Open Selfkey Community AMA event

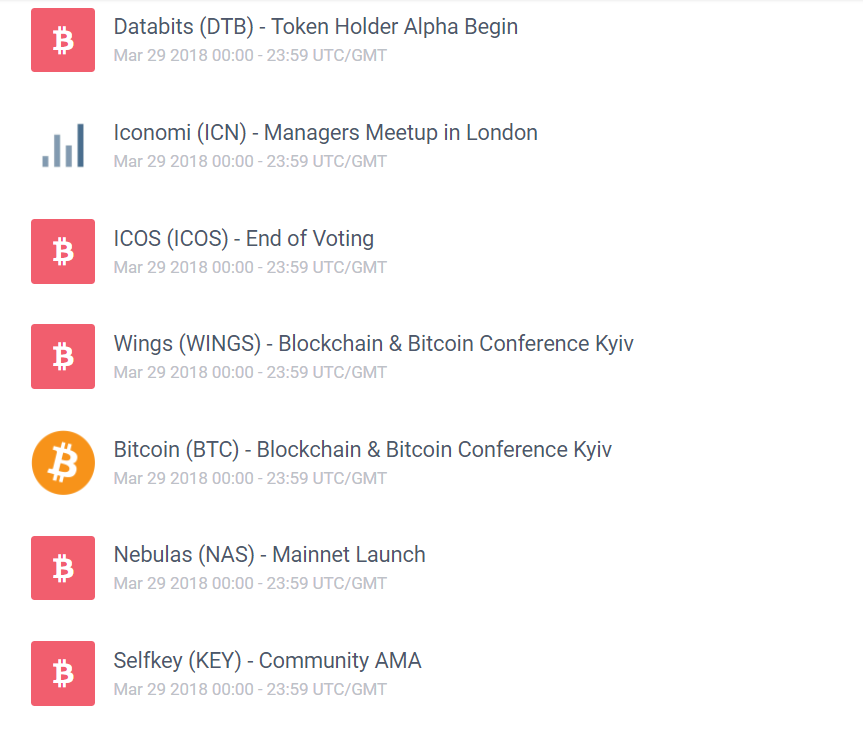tap(268, 661)
